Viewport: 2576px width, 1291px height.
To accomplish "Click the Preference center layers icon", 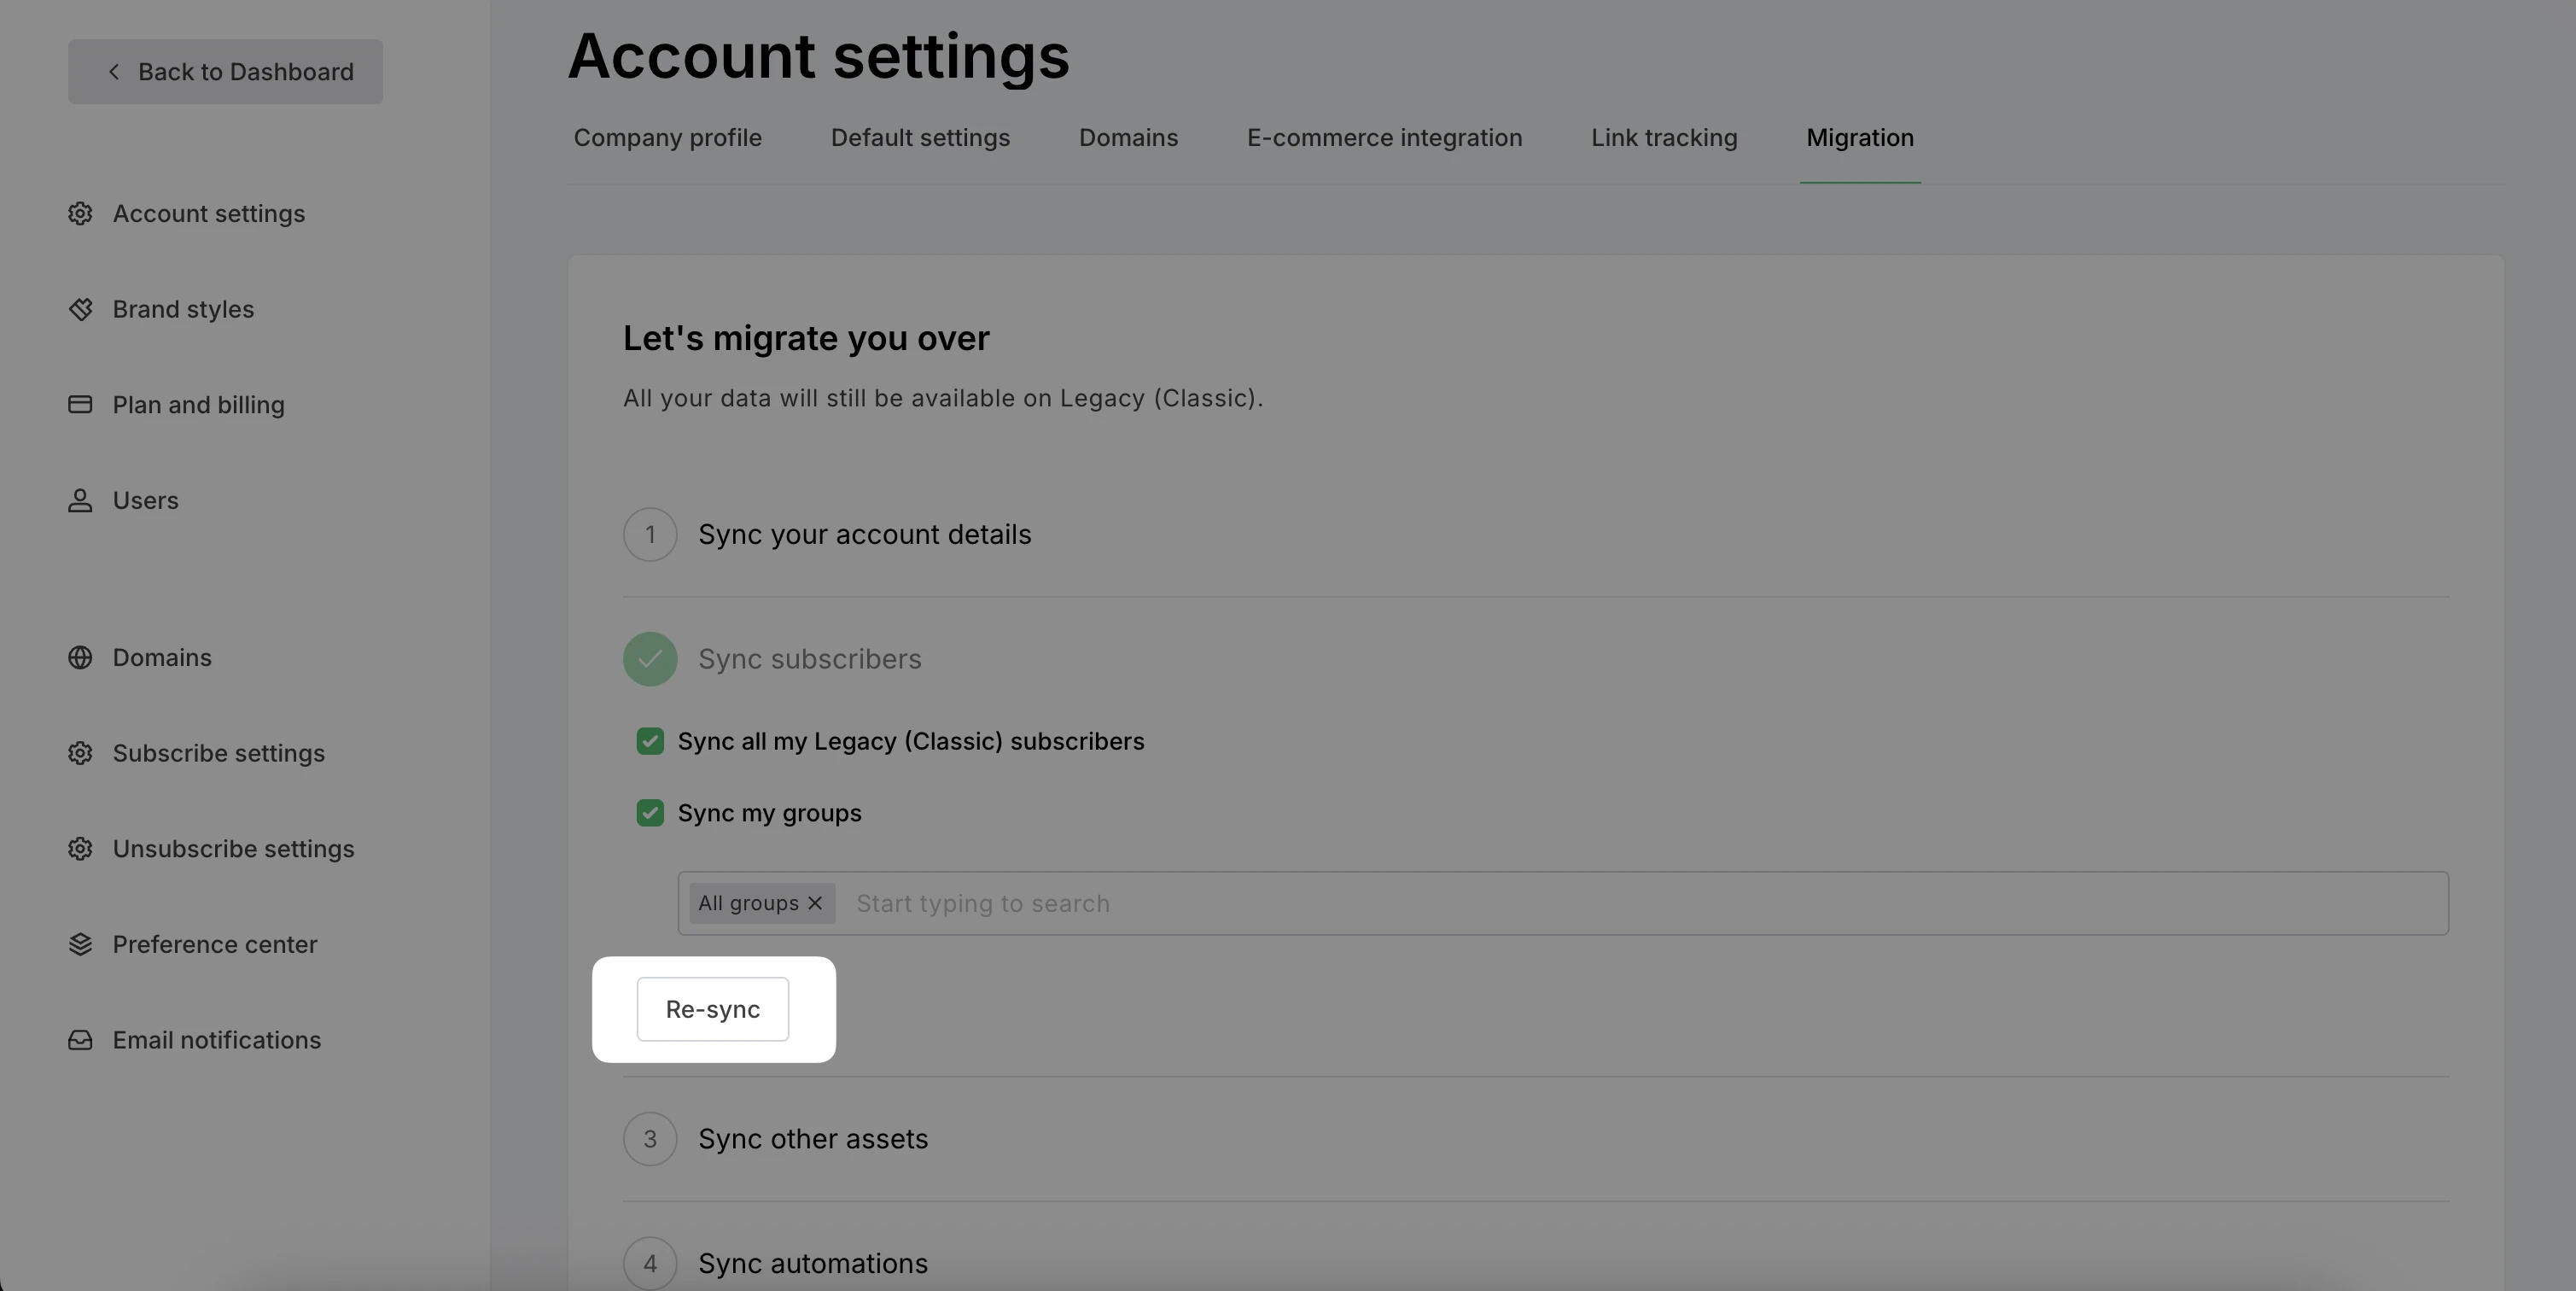I will 80,944.
